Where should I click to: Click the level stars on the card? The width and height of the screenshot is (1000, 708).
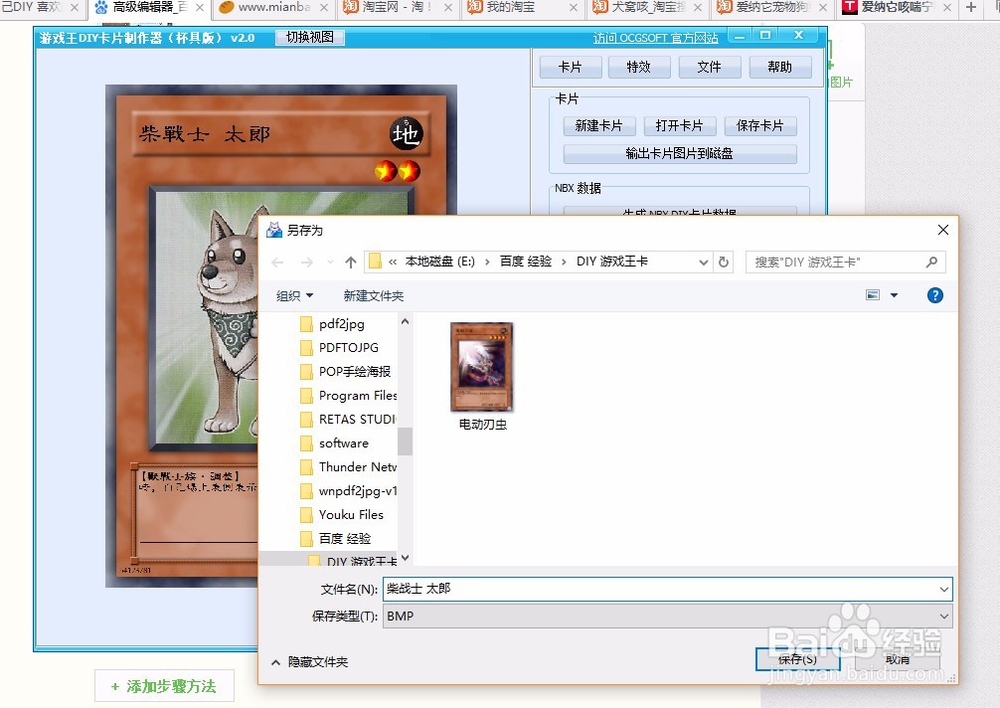pyautogui.click(x=397, y=171)
